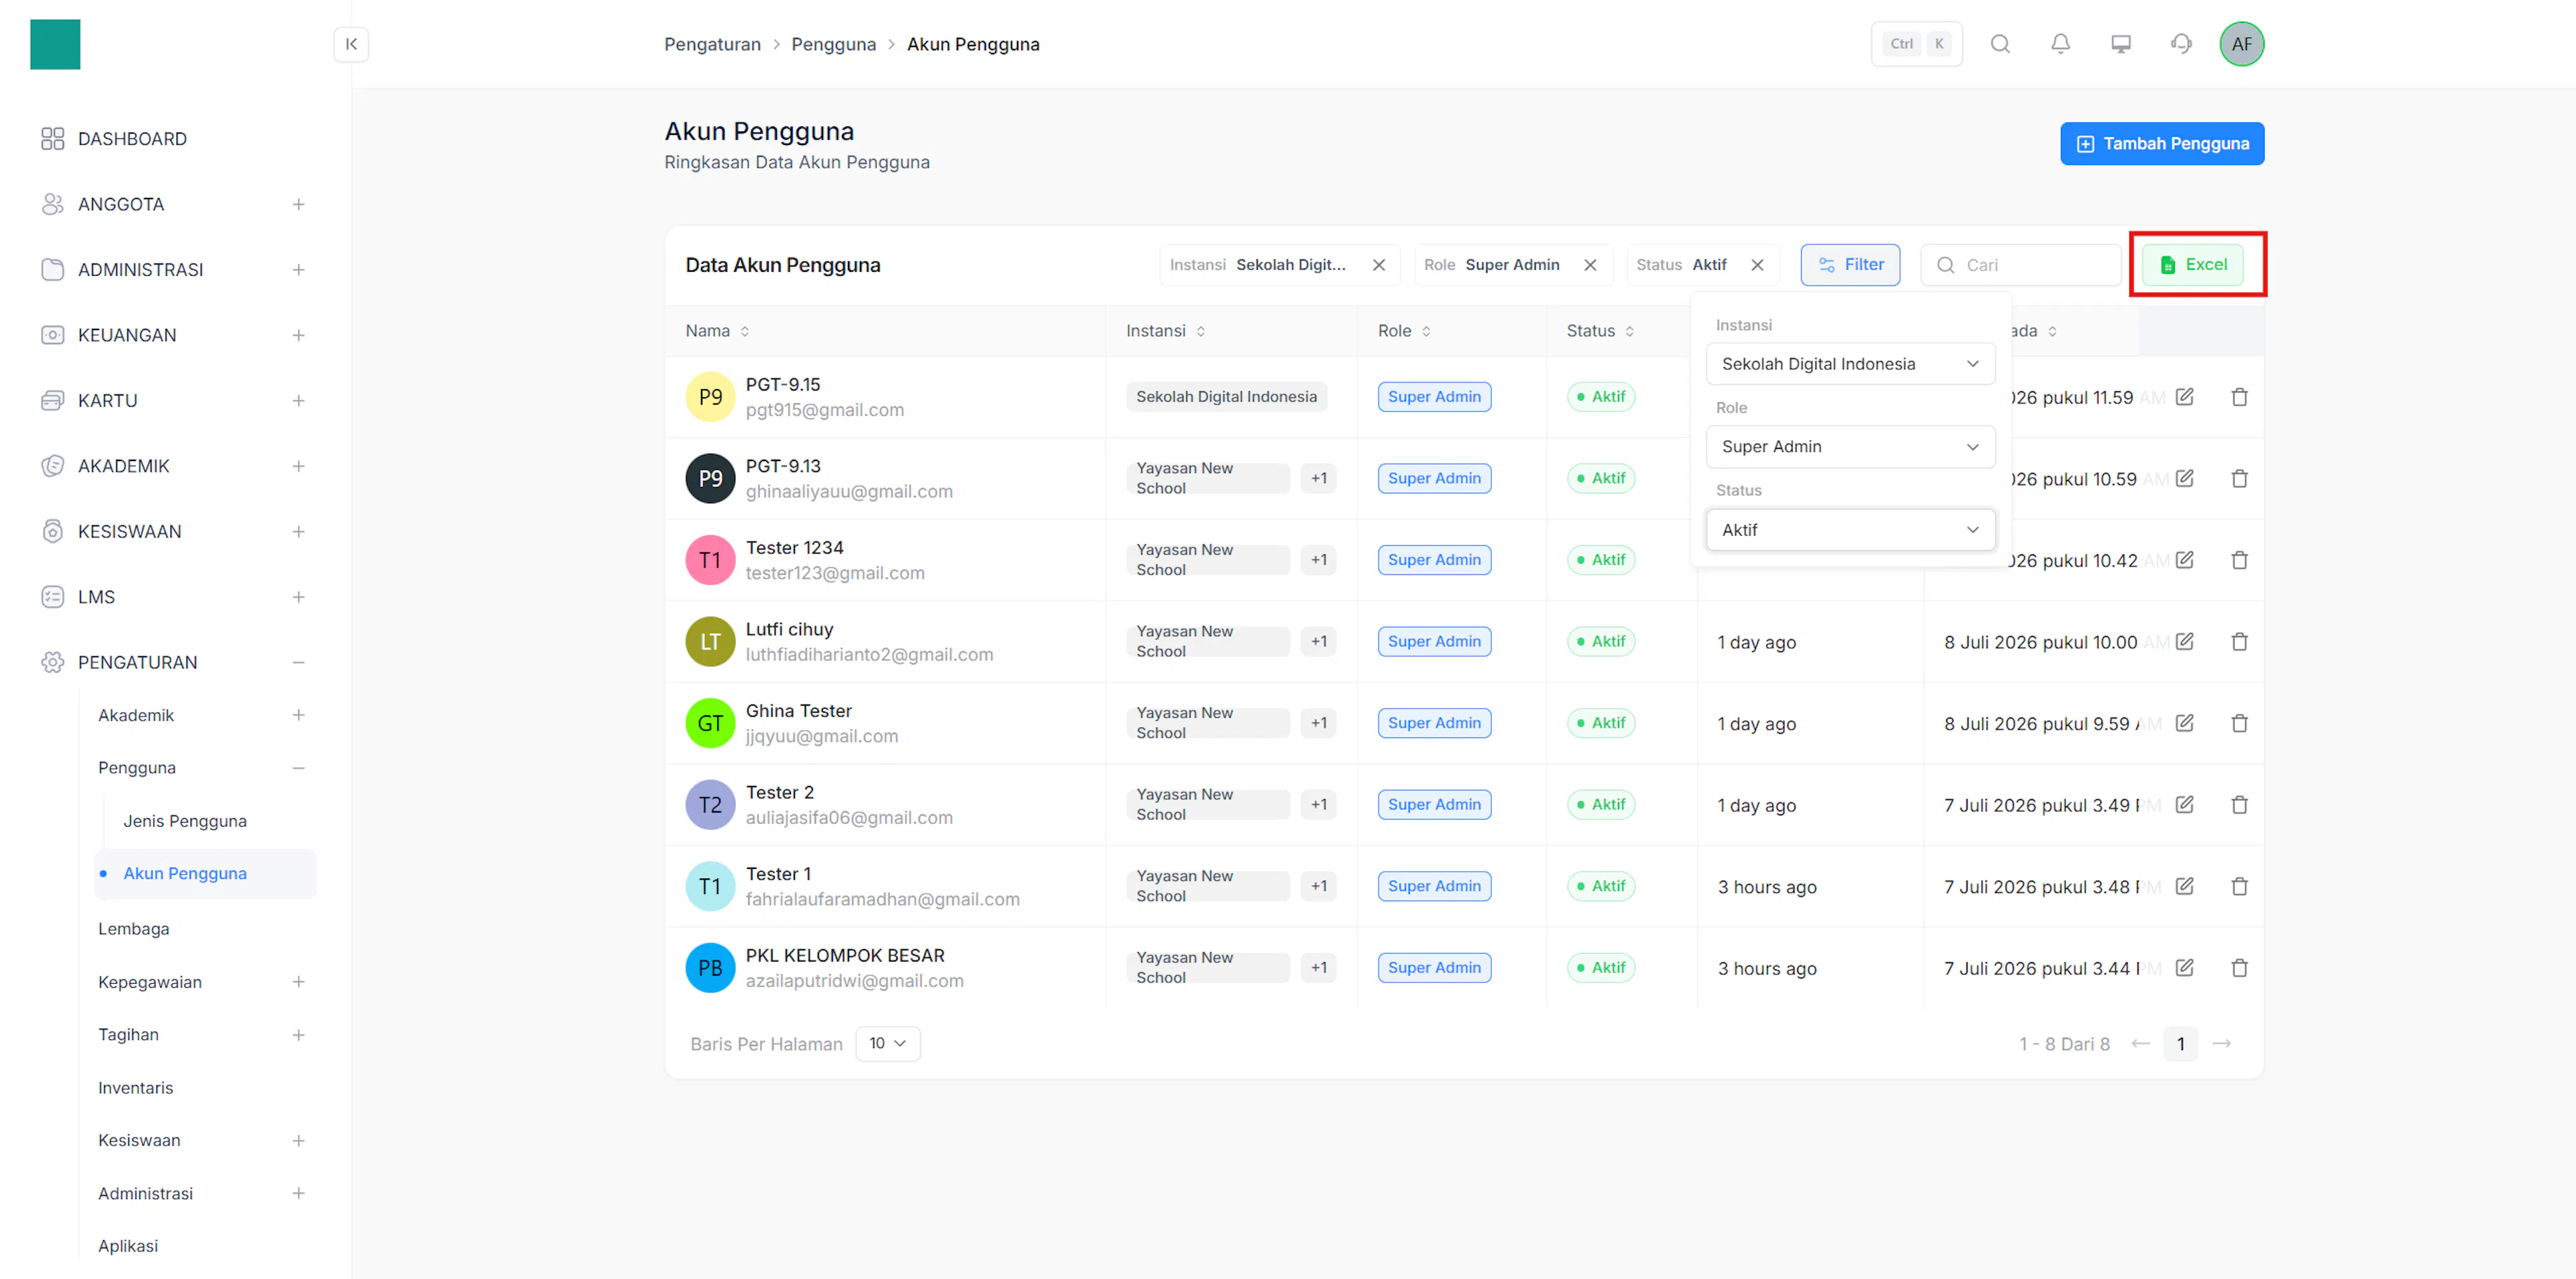2576x1279 pixels.
Task: Remove the Role Super Admin filter chip
Action: point(1590,265)
